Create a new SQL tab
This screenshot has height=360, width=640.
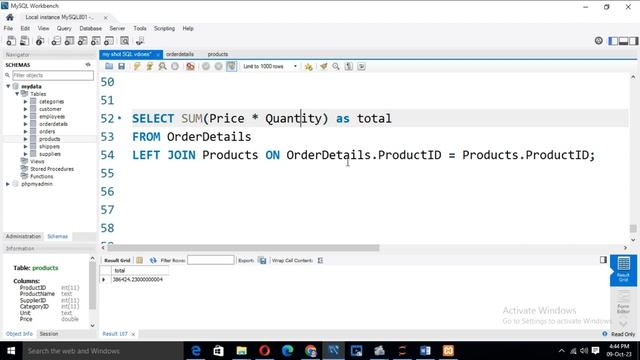pos(11,41)
